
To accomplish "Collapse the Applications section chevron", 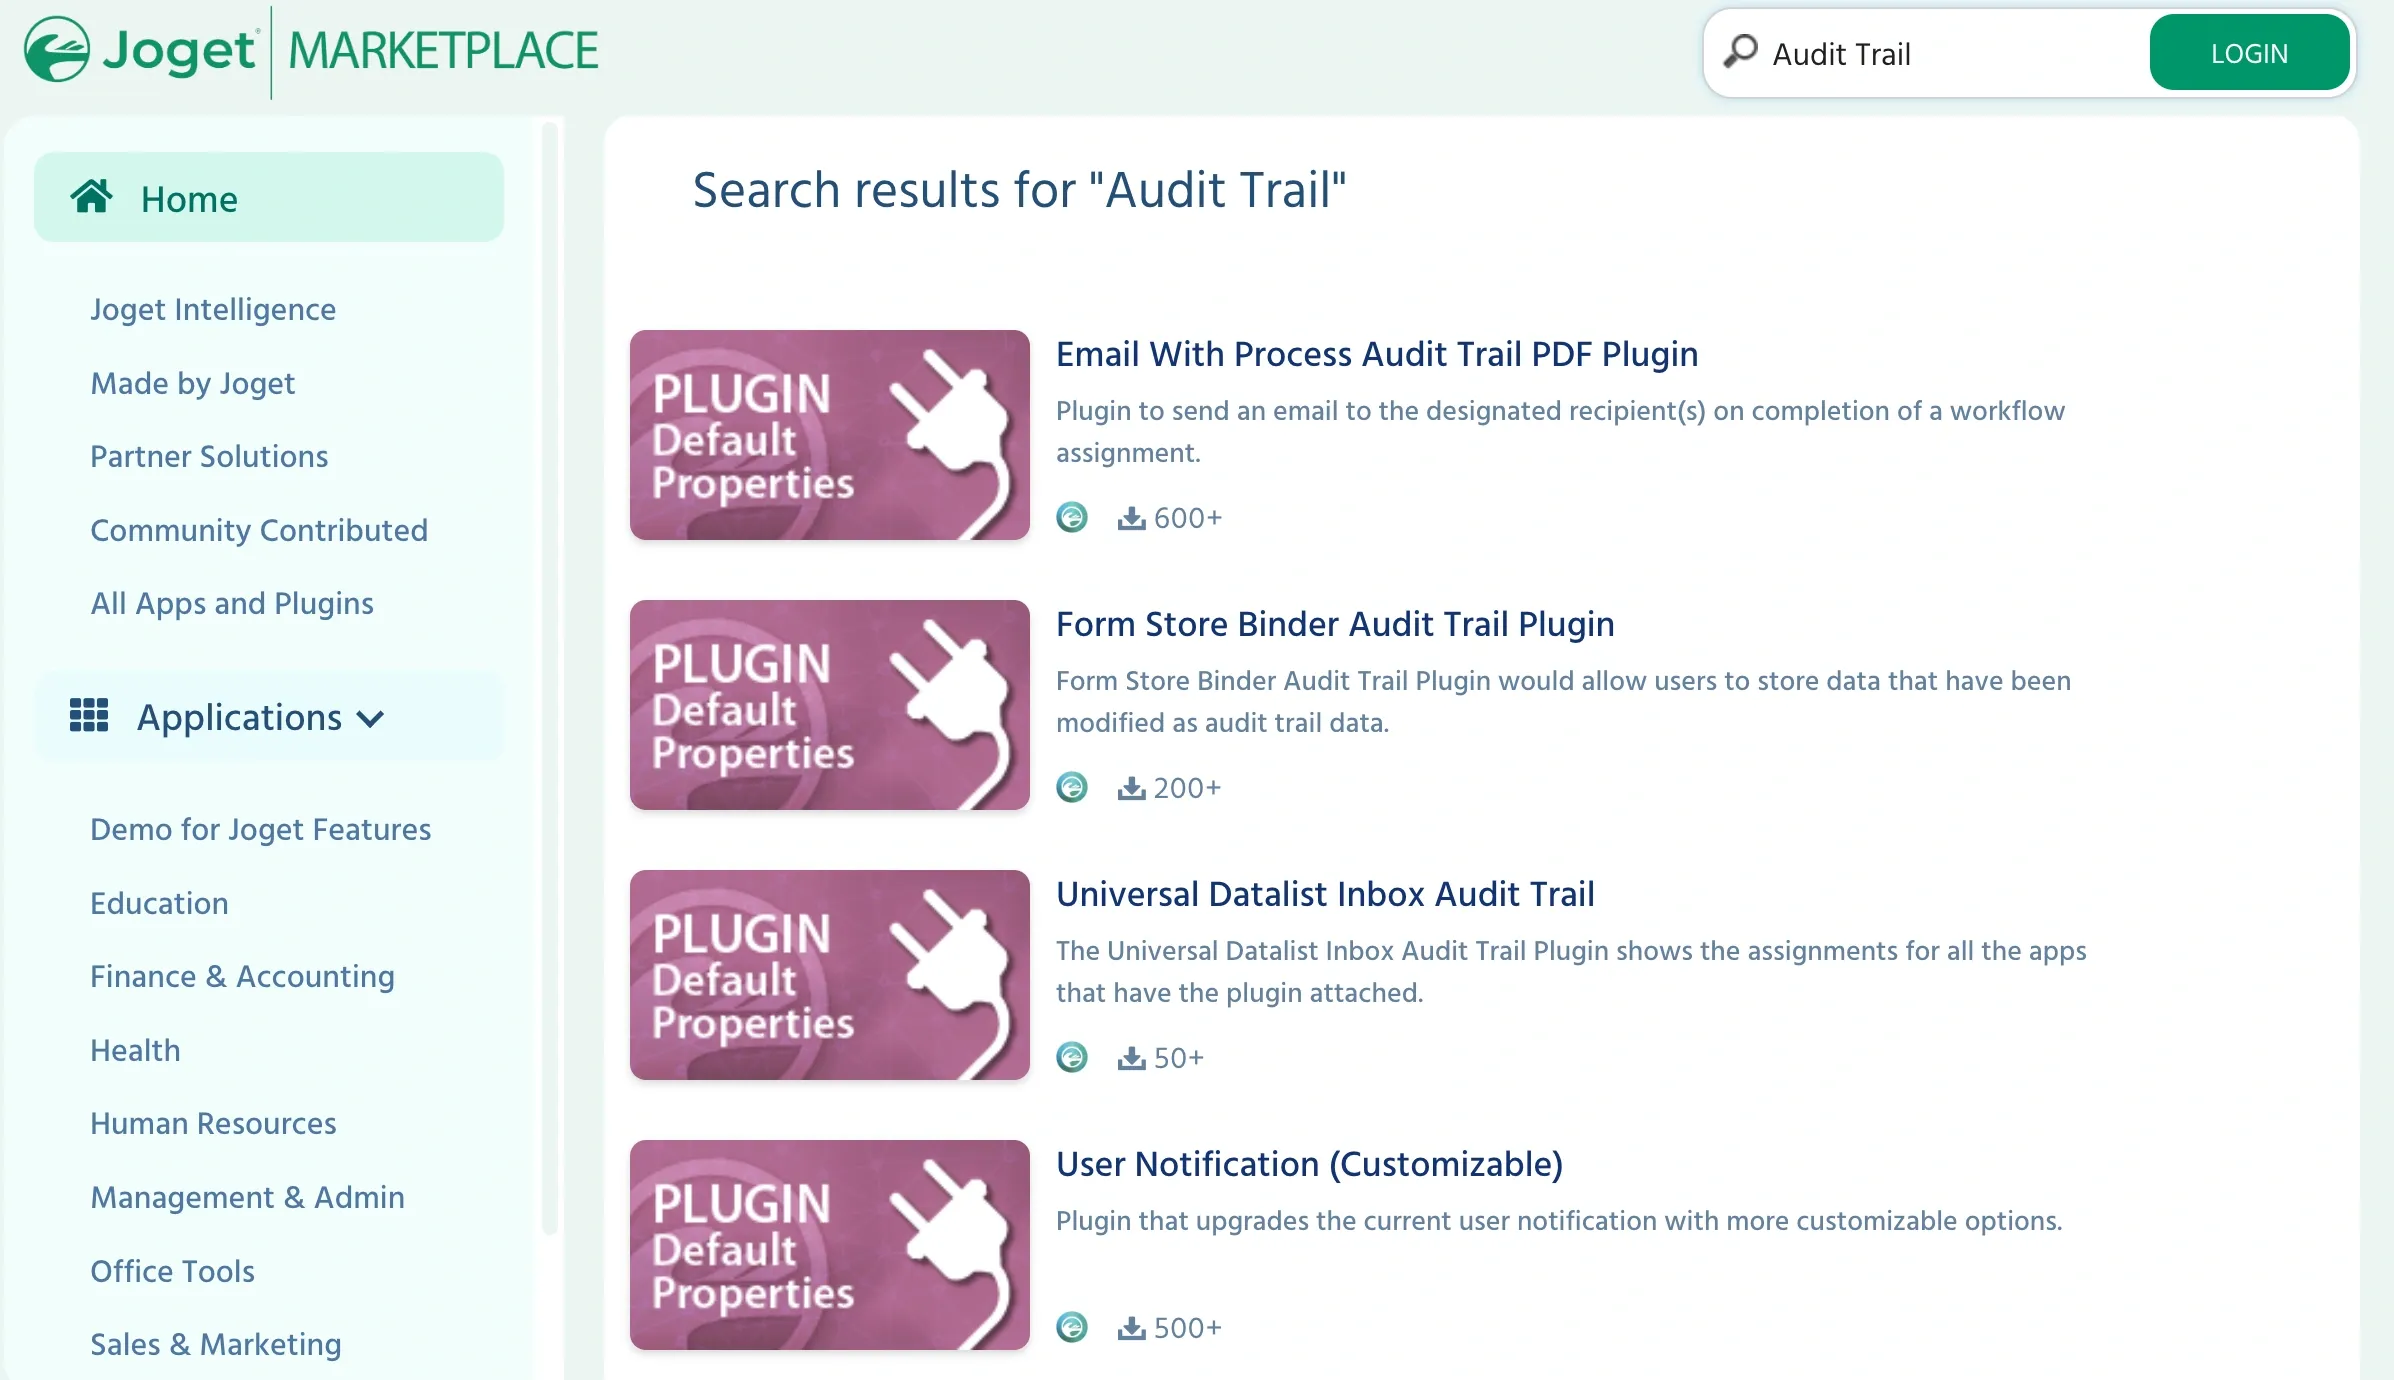I will coord(371,719).
